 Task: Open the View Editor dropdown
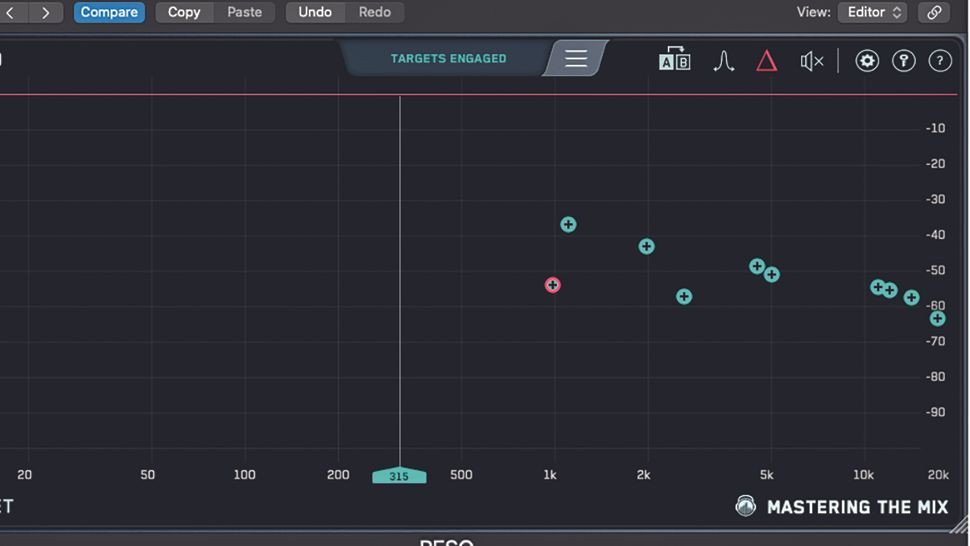coord(872,12)
